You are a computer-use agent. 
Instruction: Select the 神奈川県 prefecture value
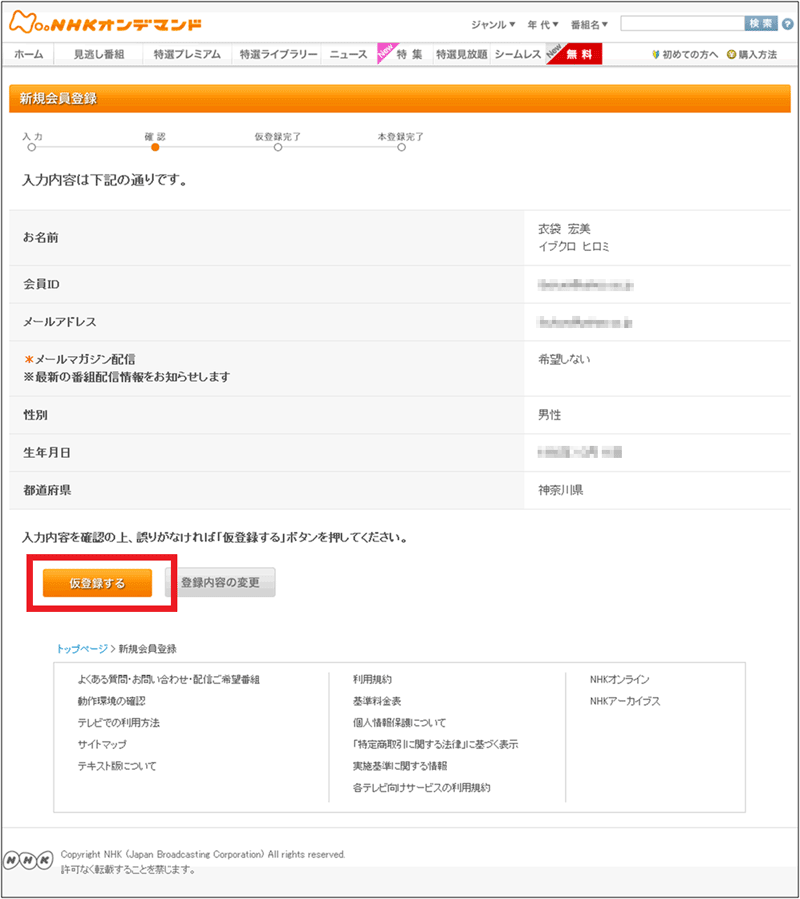560,490
